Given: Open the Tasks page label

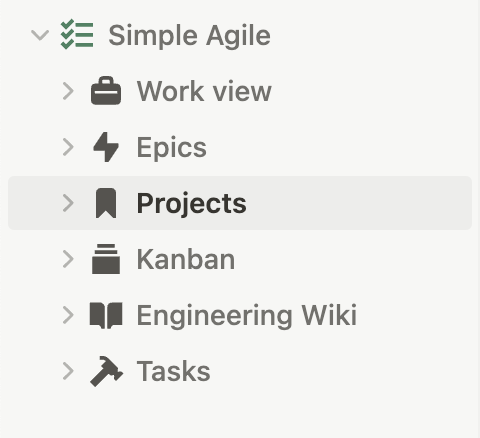Looking at the screenshot, I should pos(173,371).
